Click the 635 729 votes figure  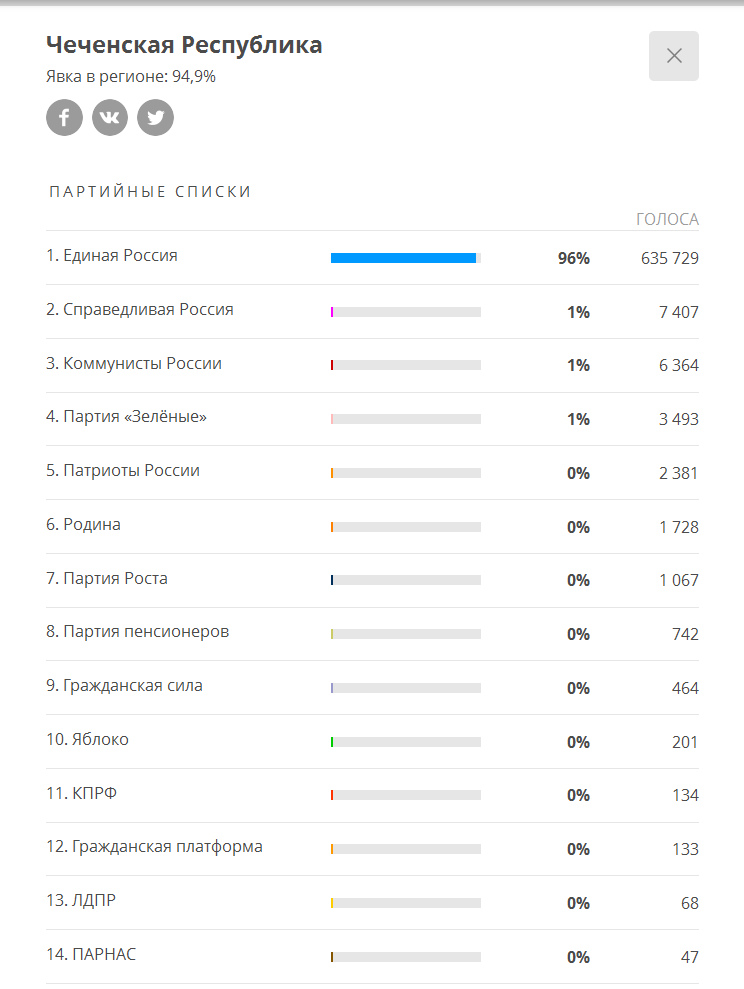coord(669,259)
